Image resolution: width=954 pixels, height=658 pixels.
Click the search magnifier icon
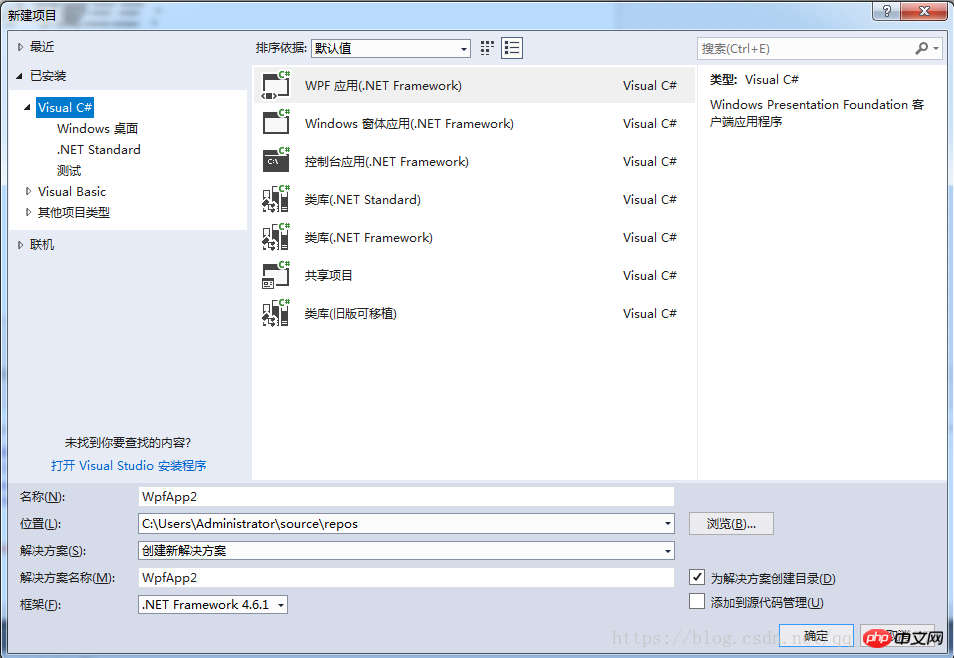coord(922,48)
